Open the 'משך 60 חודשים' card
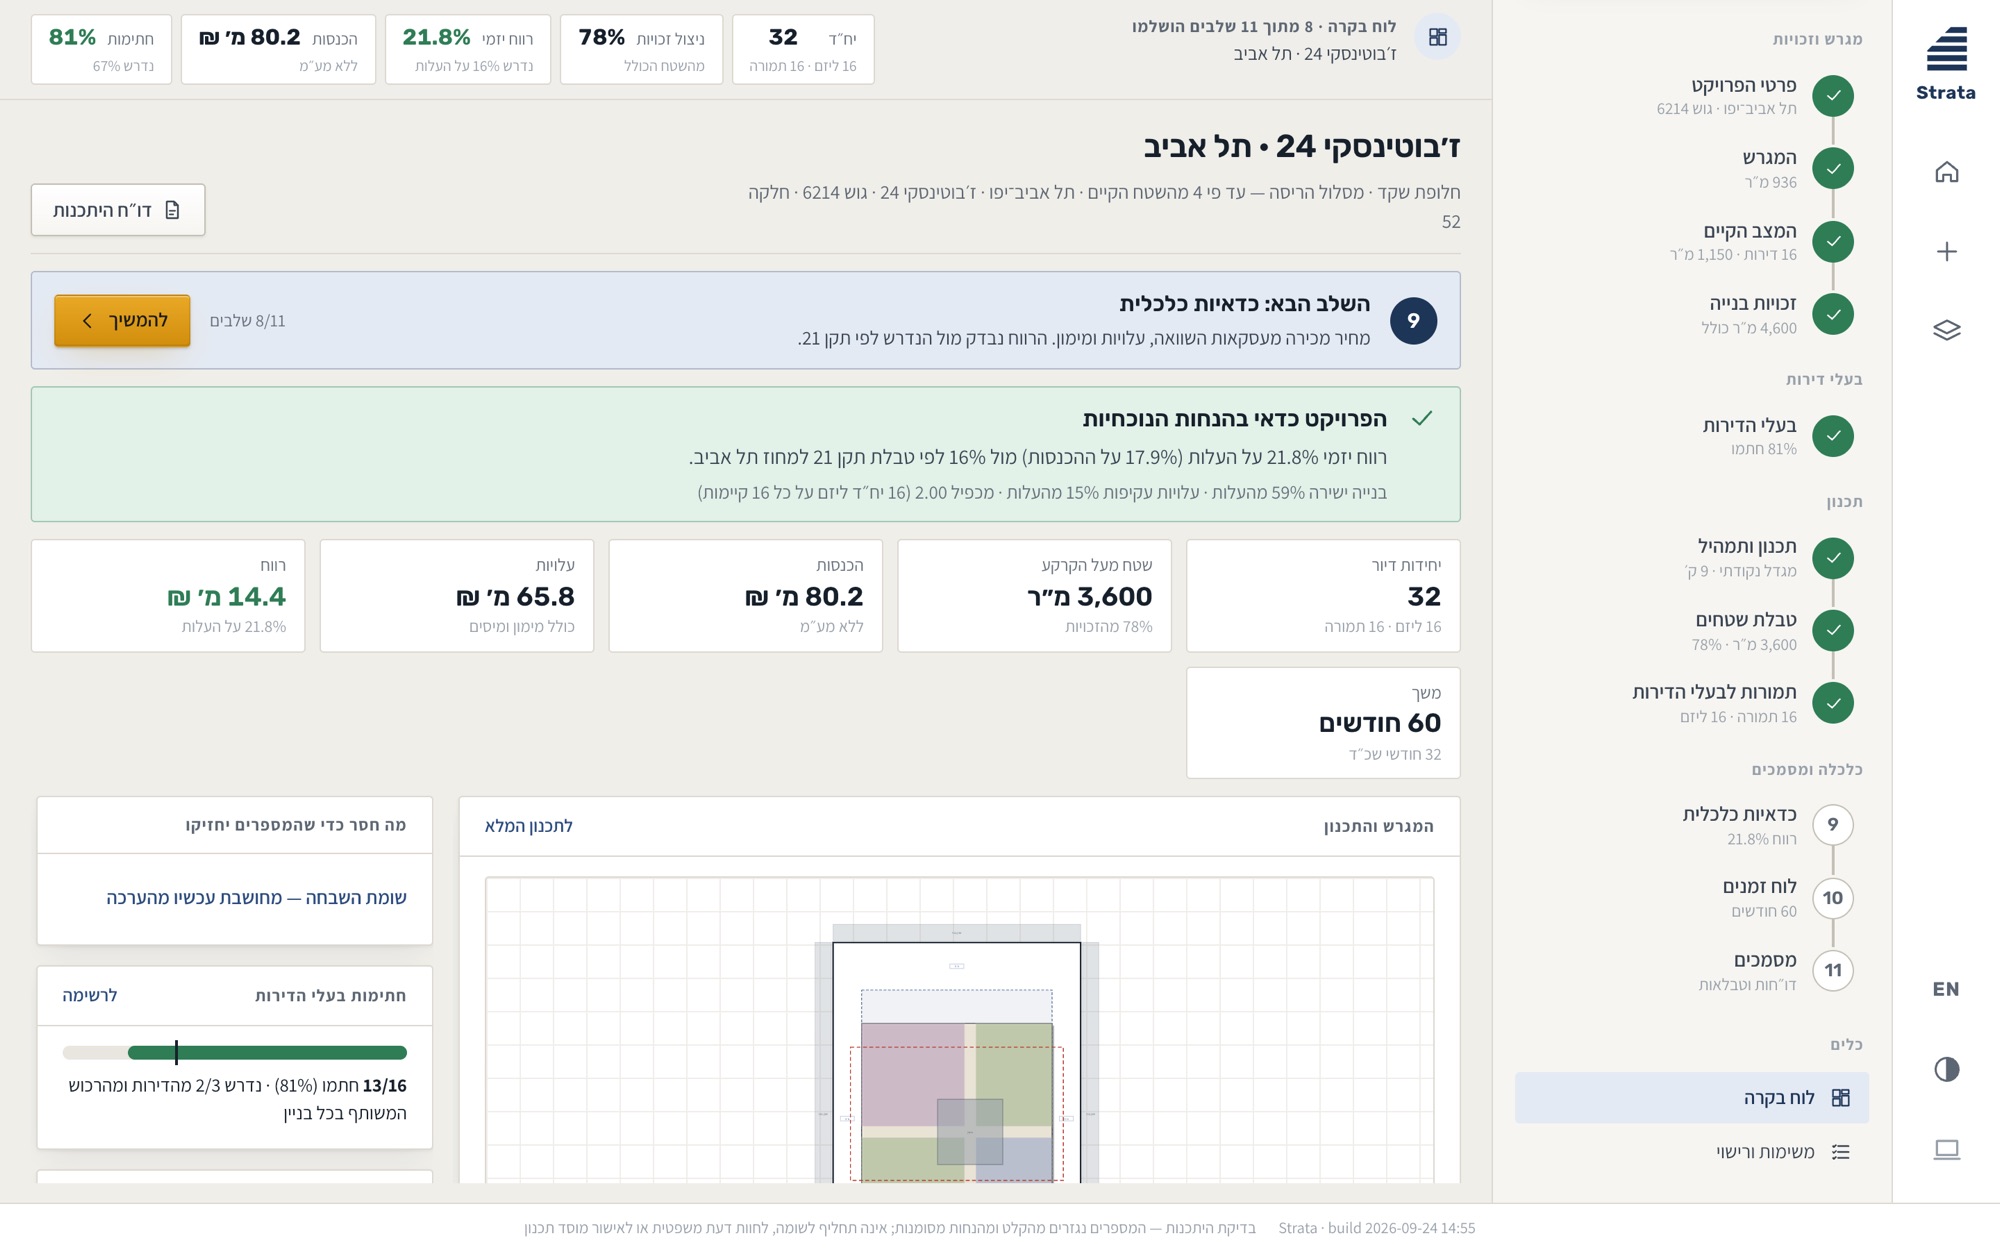The image size is (2000, 1250). click(x=1323, y=723)
